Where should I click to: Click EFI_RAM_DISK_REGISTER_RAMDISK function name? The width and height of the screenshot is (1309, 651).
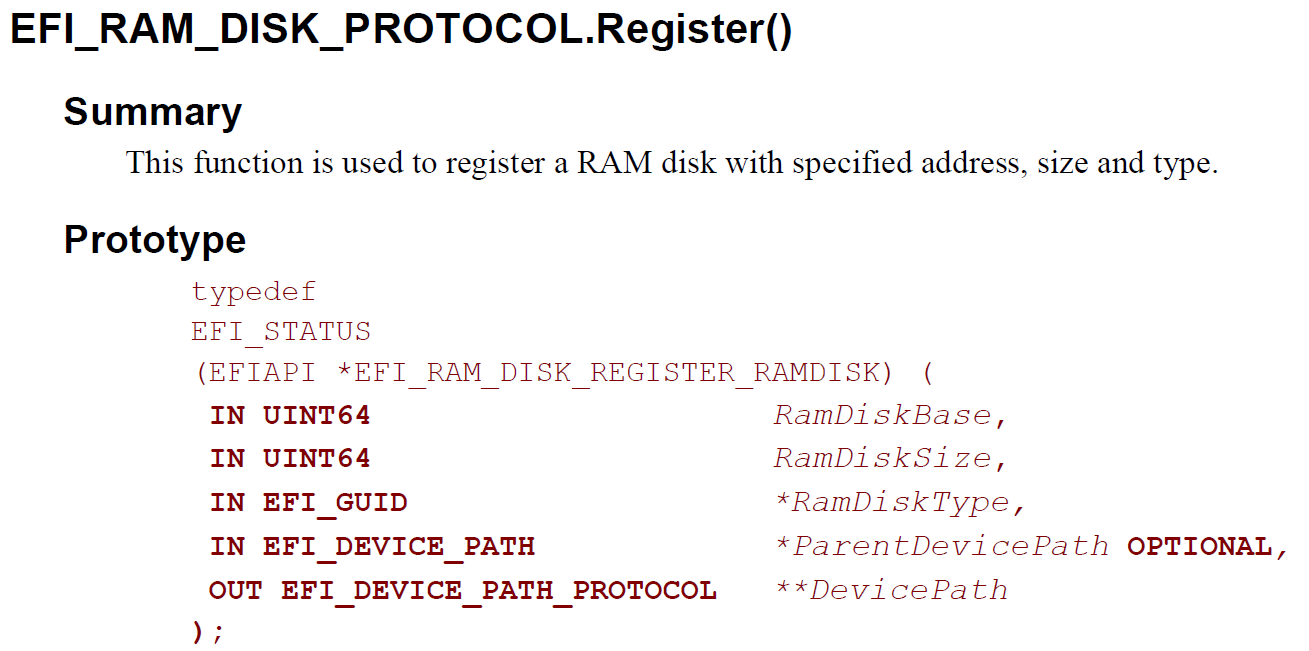(x=616, y=373)
